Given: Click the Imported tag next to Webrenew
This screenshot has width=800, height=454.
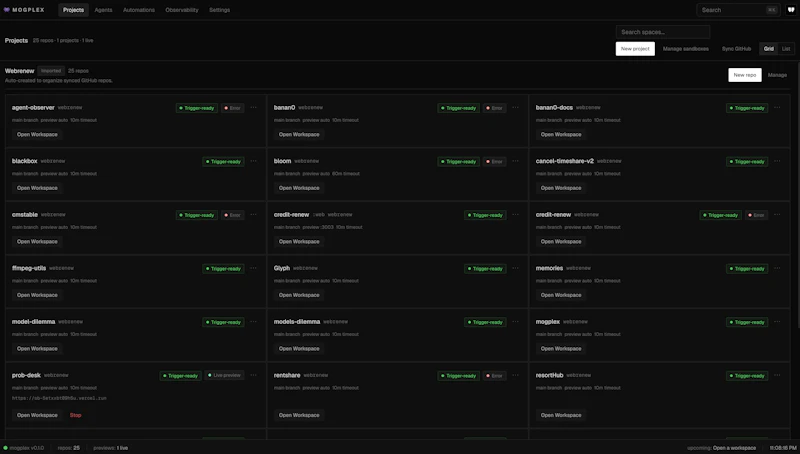Looking at the screenshot, I should (x=51, y=71).
